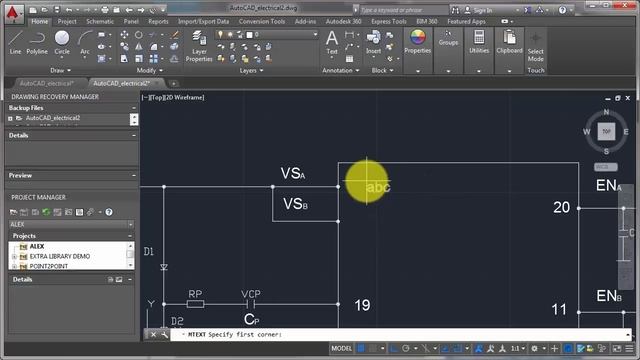Click the Plot printer icon in quick access toolbar
640x360 pixels.
104,10
